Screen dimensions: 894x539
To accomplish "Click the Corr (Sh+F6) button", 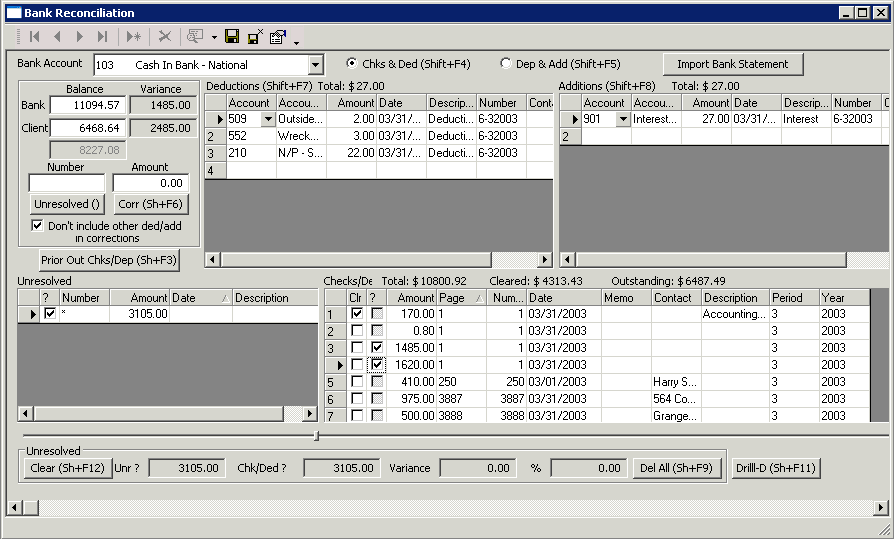I will pos(151,204).
